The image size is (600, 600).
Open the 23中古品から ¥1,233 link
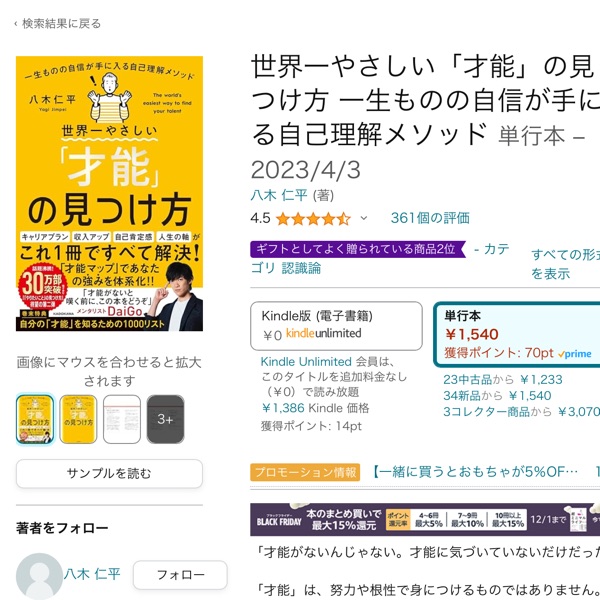point(503,380)
